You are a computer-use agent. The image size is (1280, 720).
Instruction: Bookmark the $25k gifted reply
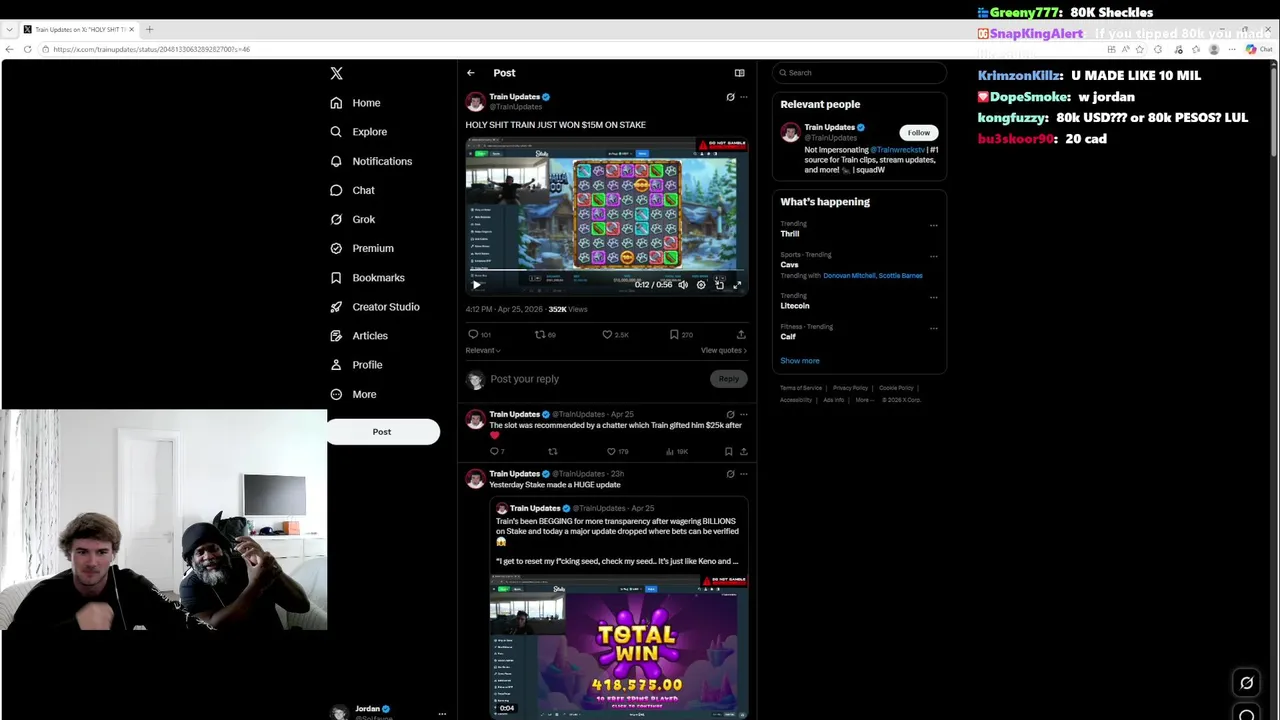click(x=728, y=452)
